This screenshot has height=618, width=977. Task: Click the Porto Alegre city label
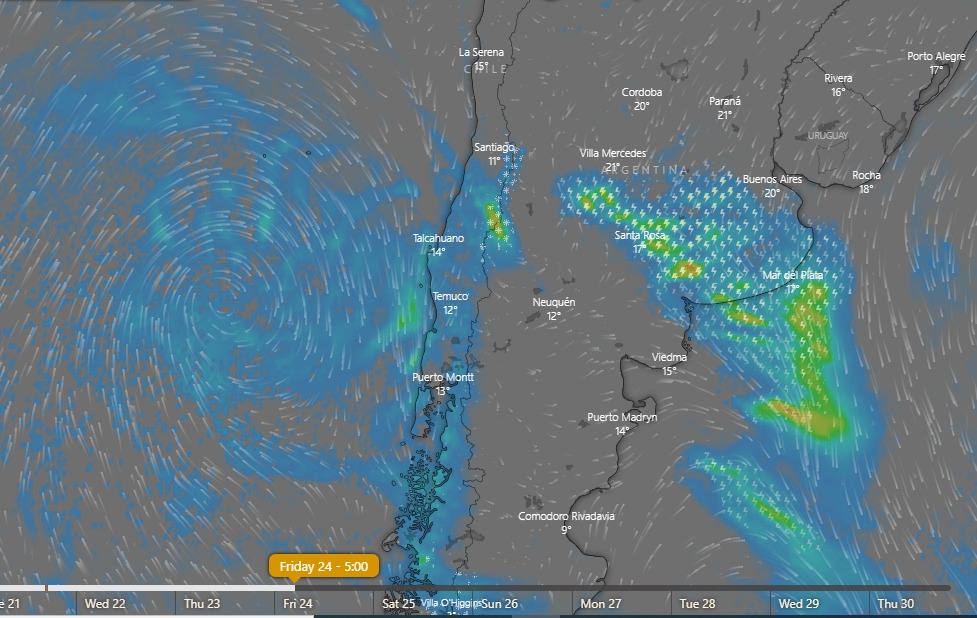937,57
